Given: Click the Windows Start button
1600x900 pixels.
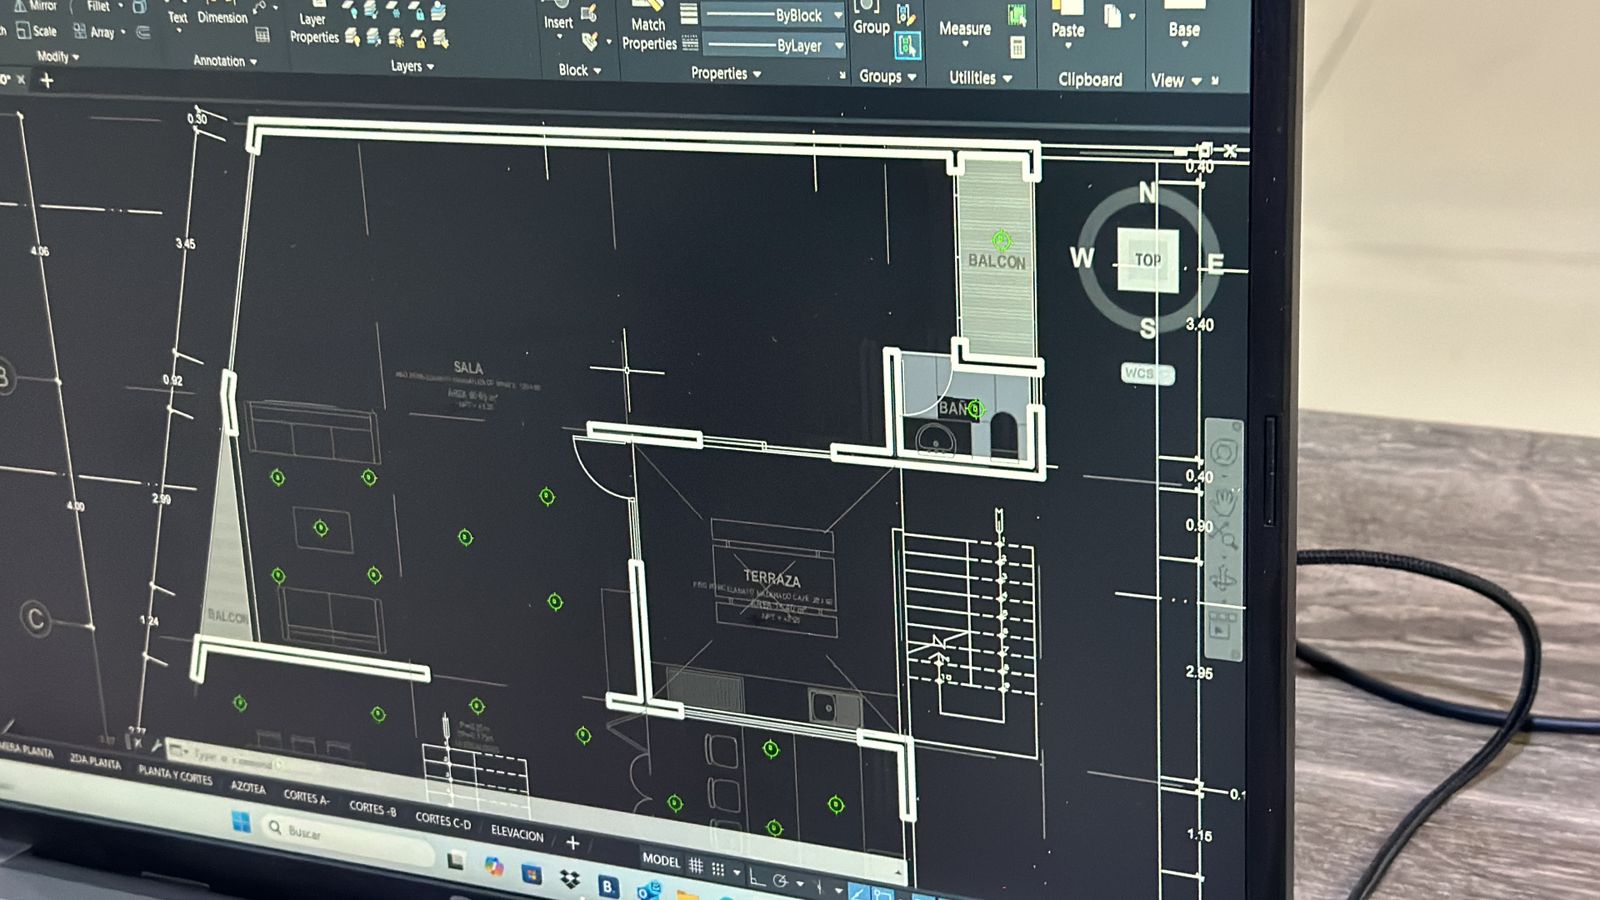Looking at the screenshot, I should click(x=241, y=821).
